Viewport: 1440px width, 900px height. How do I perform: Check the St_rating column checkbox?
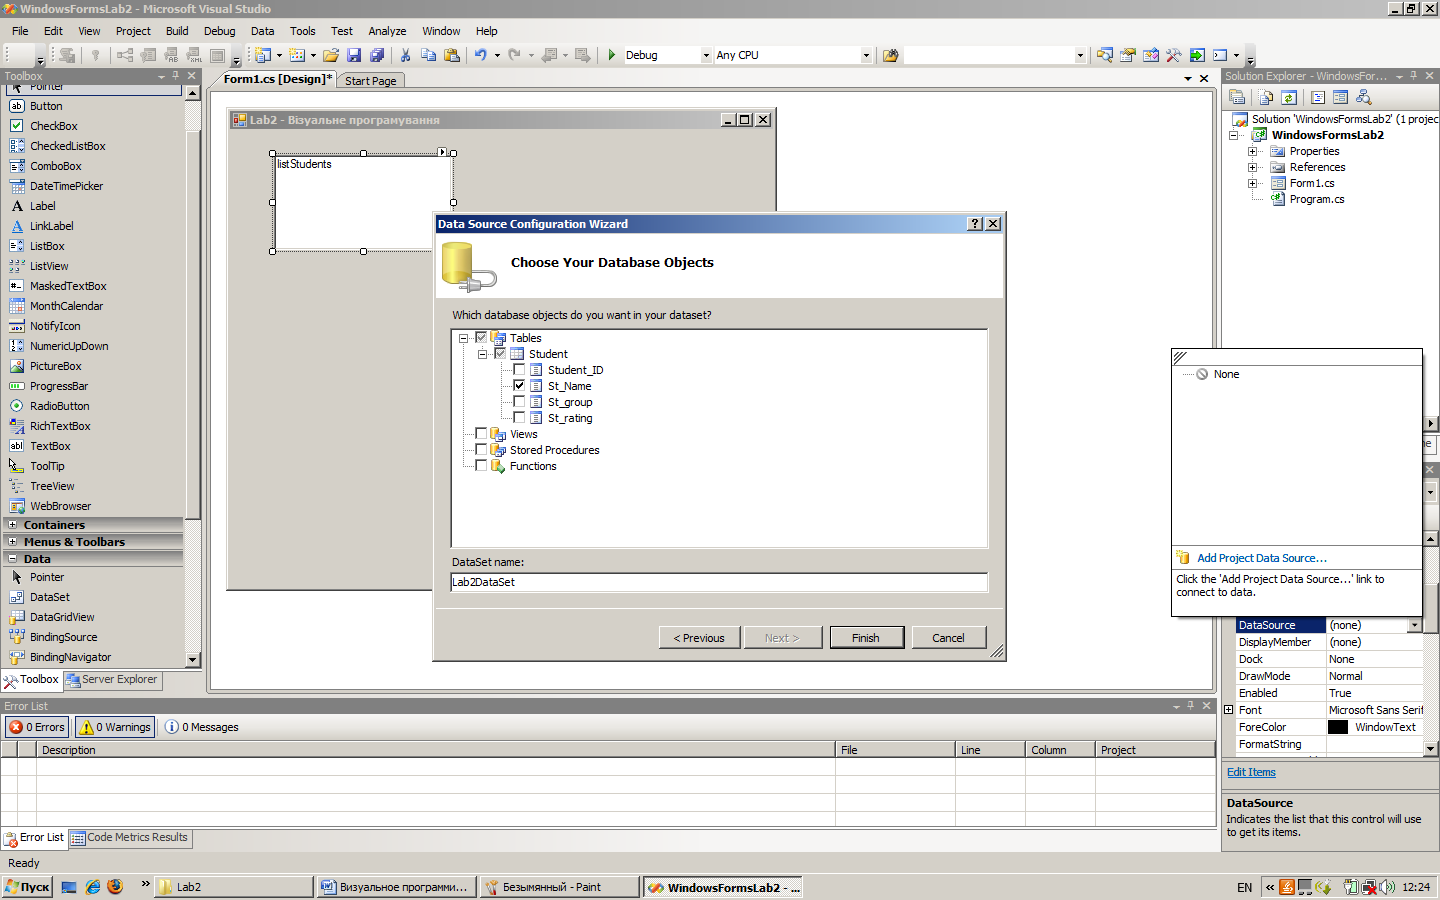pos(519,417)
